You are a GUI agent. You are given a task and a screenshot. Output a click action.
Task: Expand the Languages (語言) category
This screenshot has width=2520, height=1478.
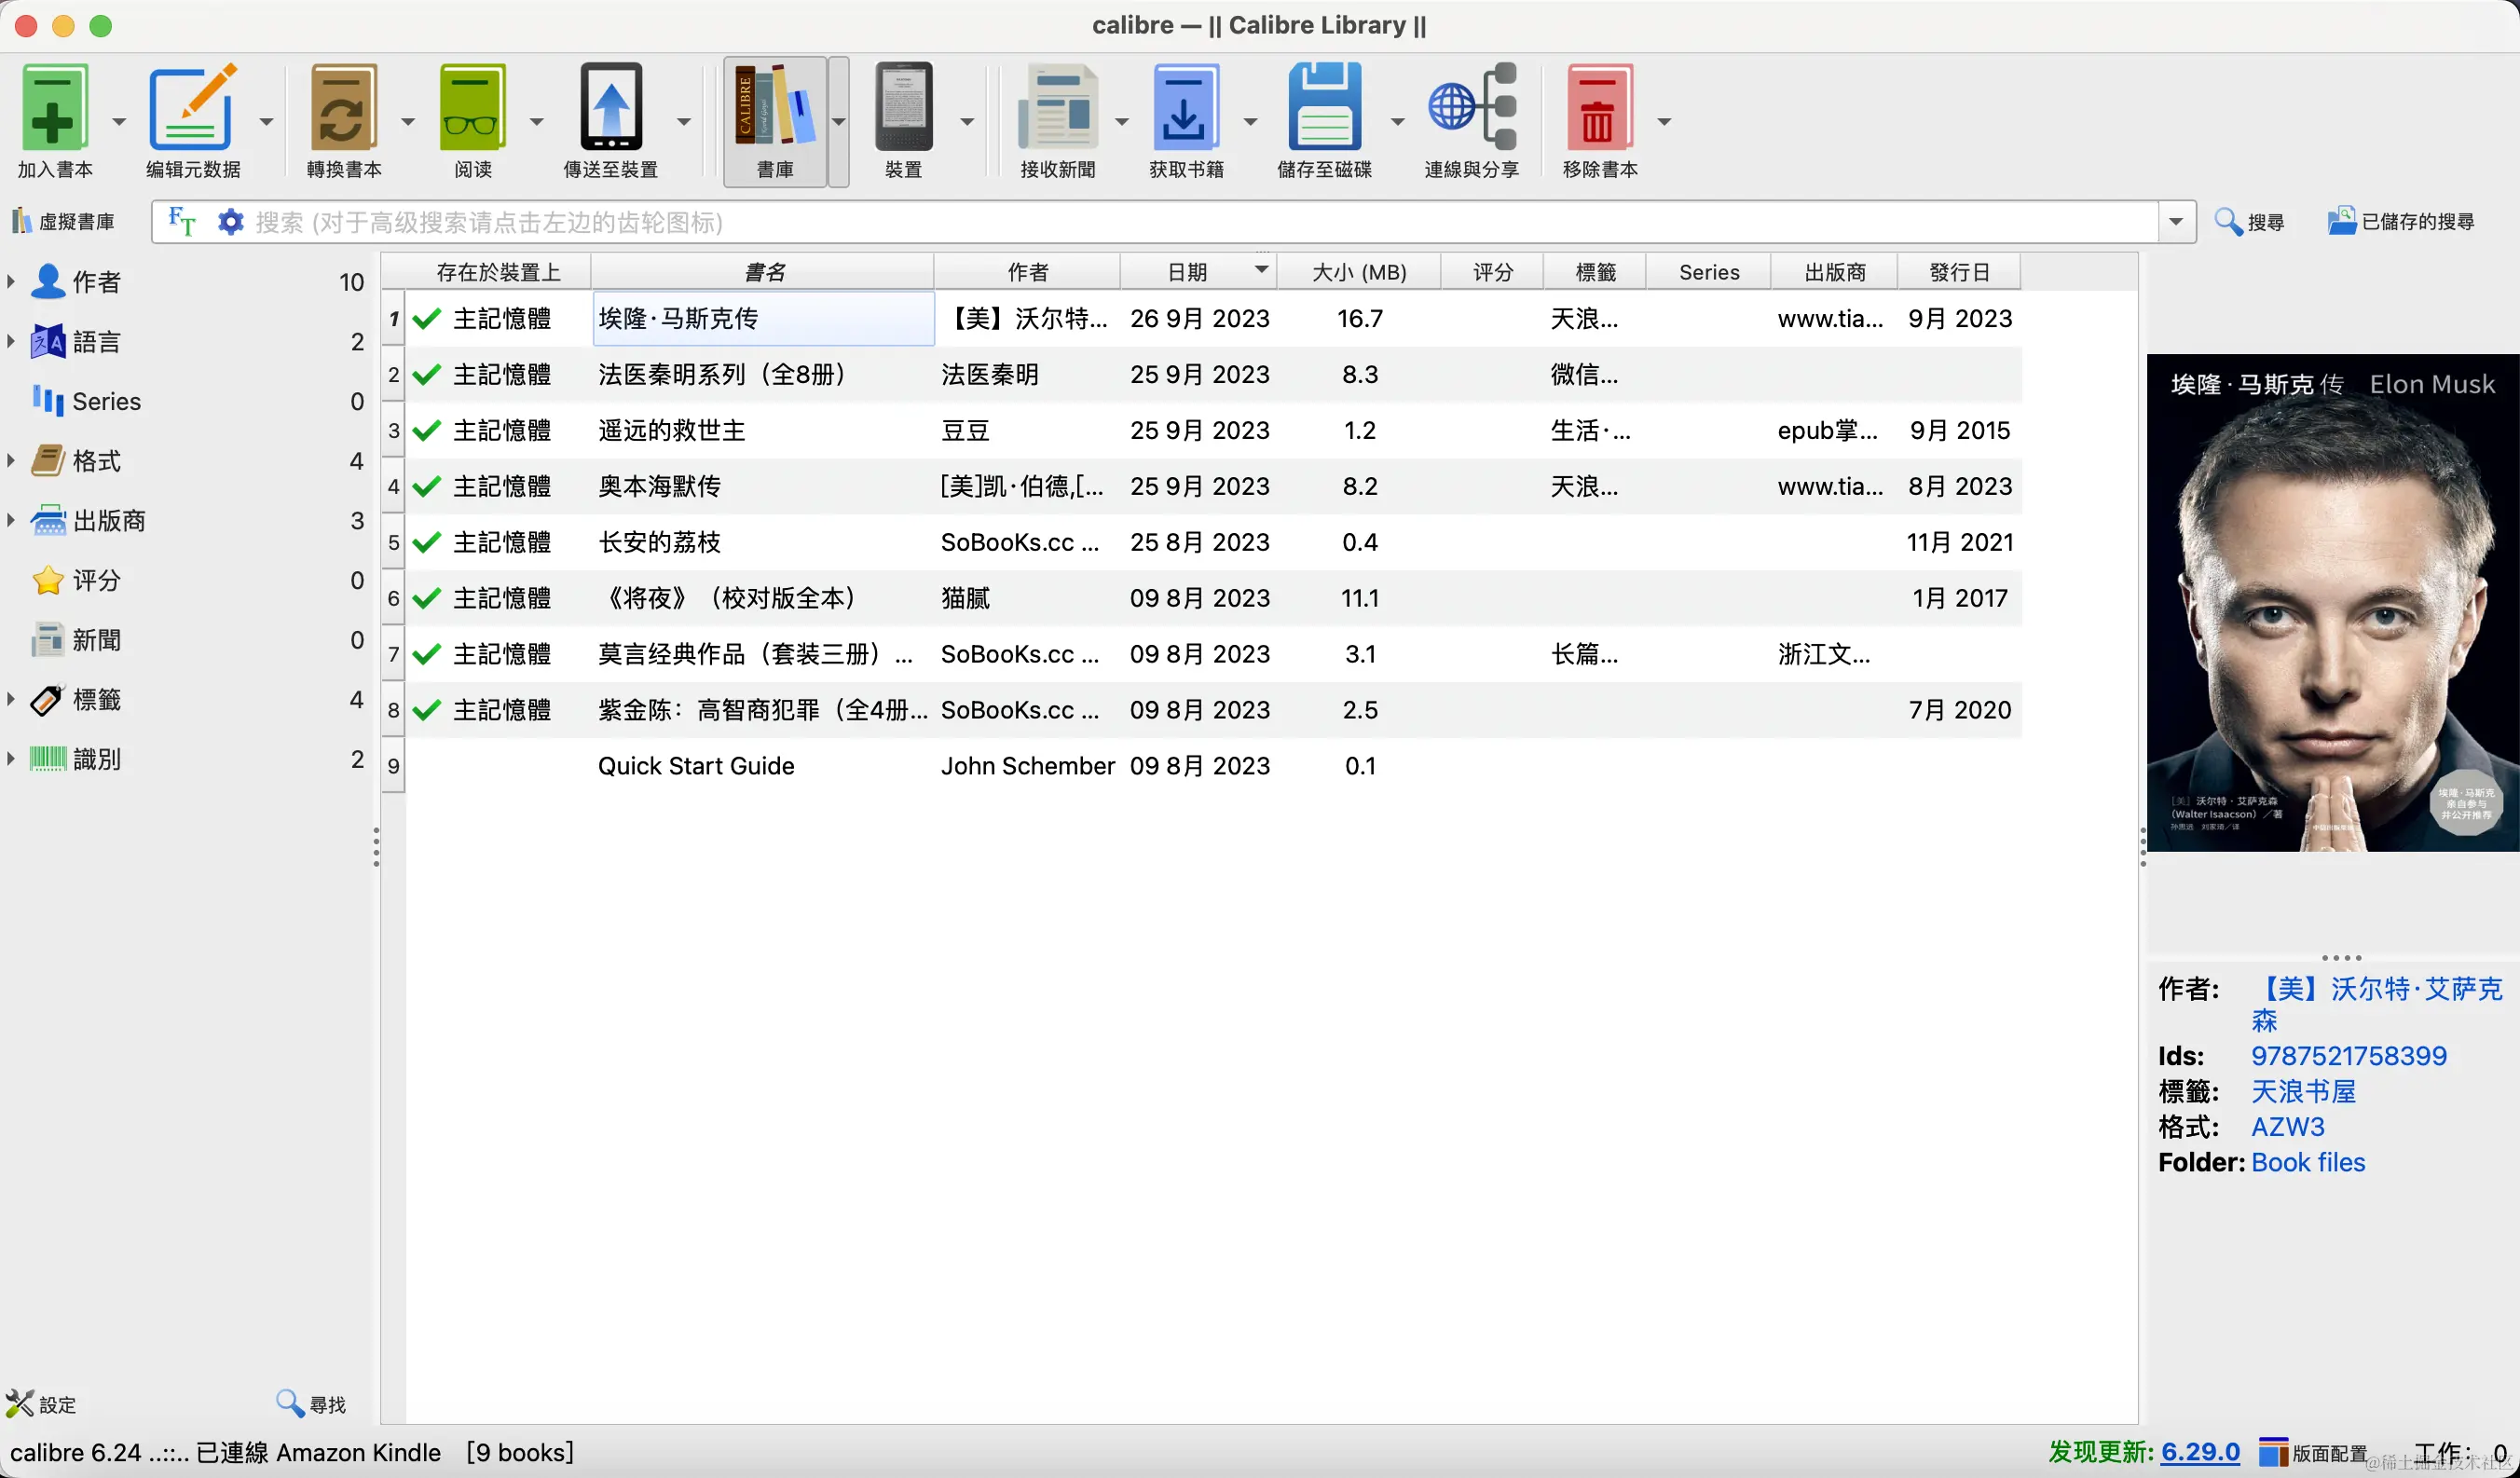coord(11,341)
